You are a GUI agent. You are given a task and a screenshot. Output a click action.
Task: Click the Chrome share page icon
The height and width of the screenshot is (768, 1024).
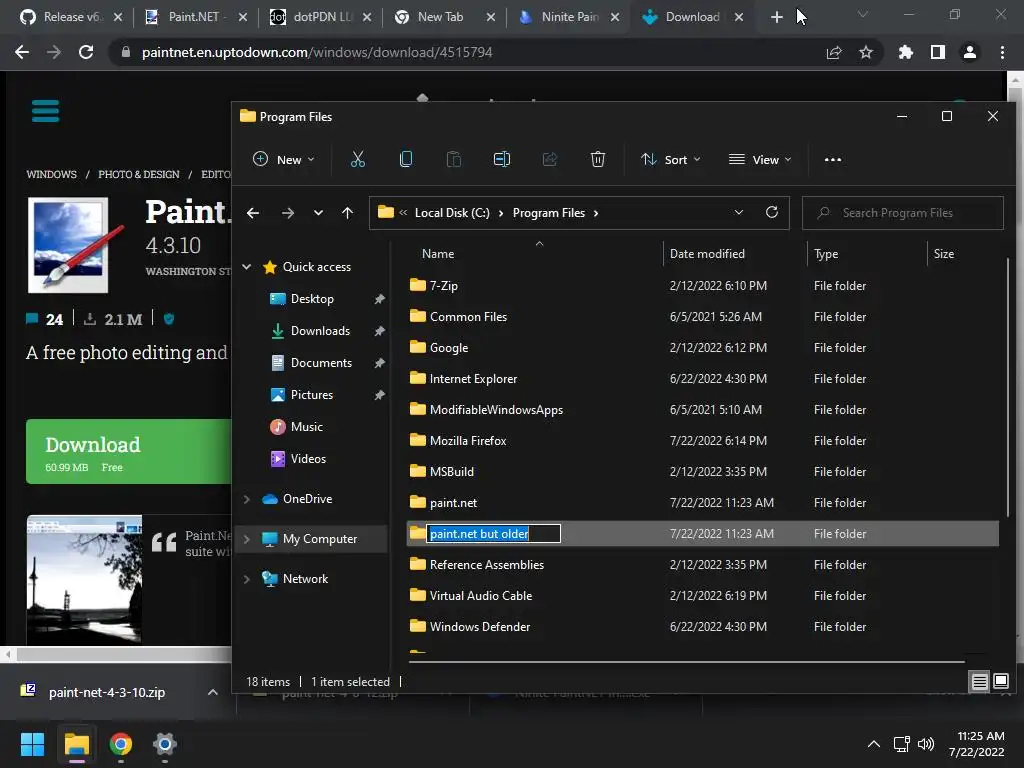tap(833, 52)
